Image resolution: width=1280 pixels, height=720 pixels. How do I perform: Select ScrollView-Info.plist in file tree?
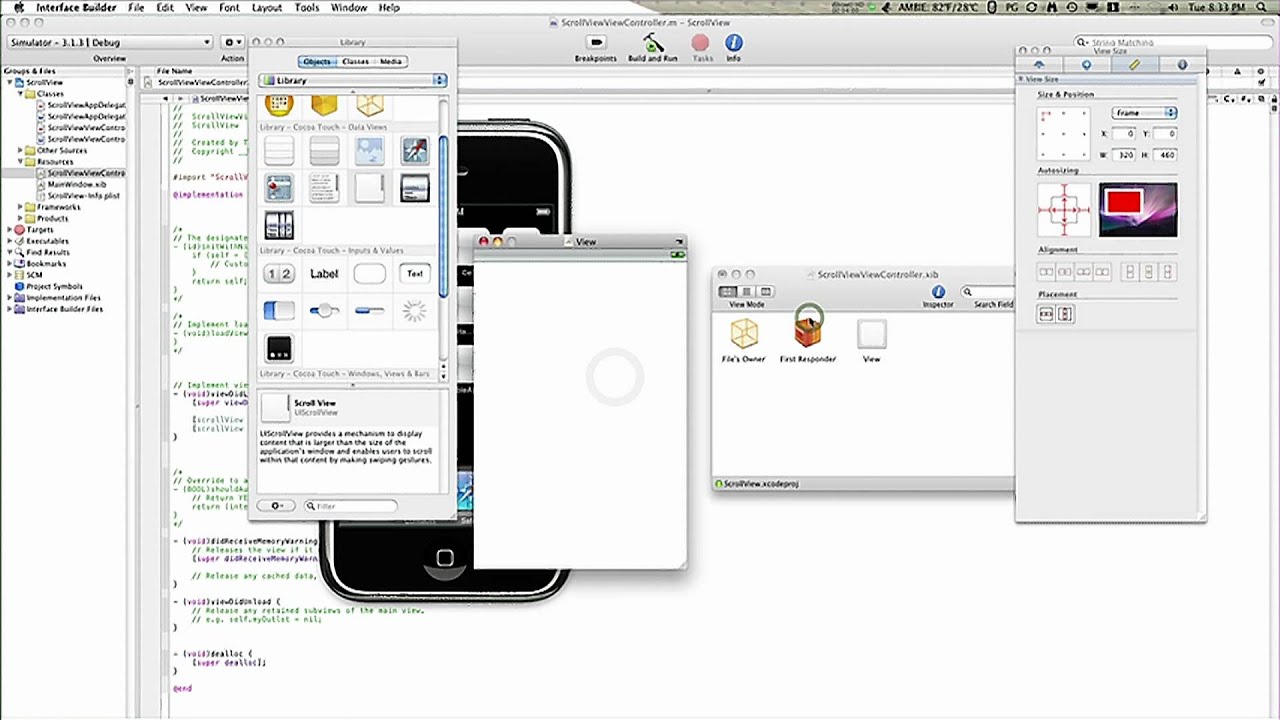(x=83, y=196)
